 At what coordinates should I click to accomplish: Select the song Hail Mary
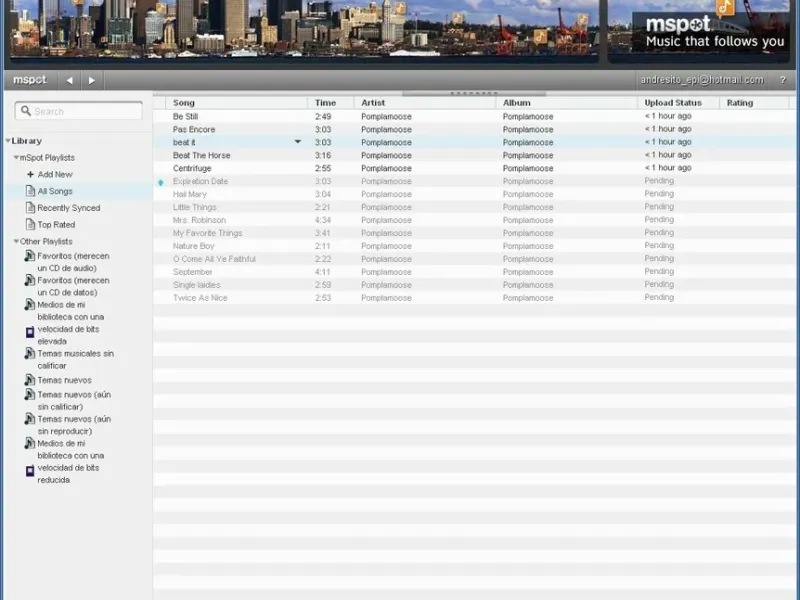[x=190, y=194]
